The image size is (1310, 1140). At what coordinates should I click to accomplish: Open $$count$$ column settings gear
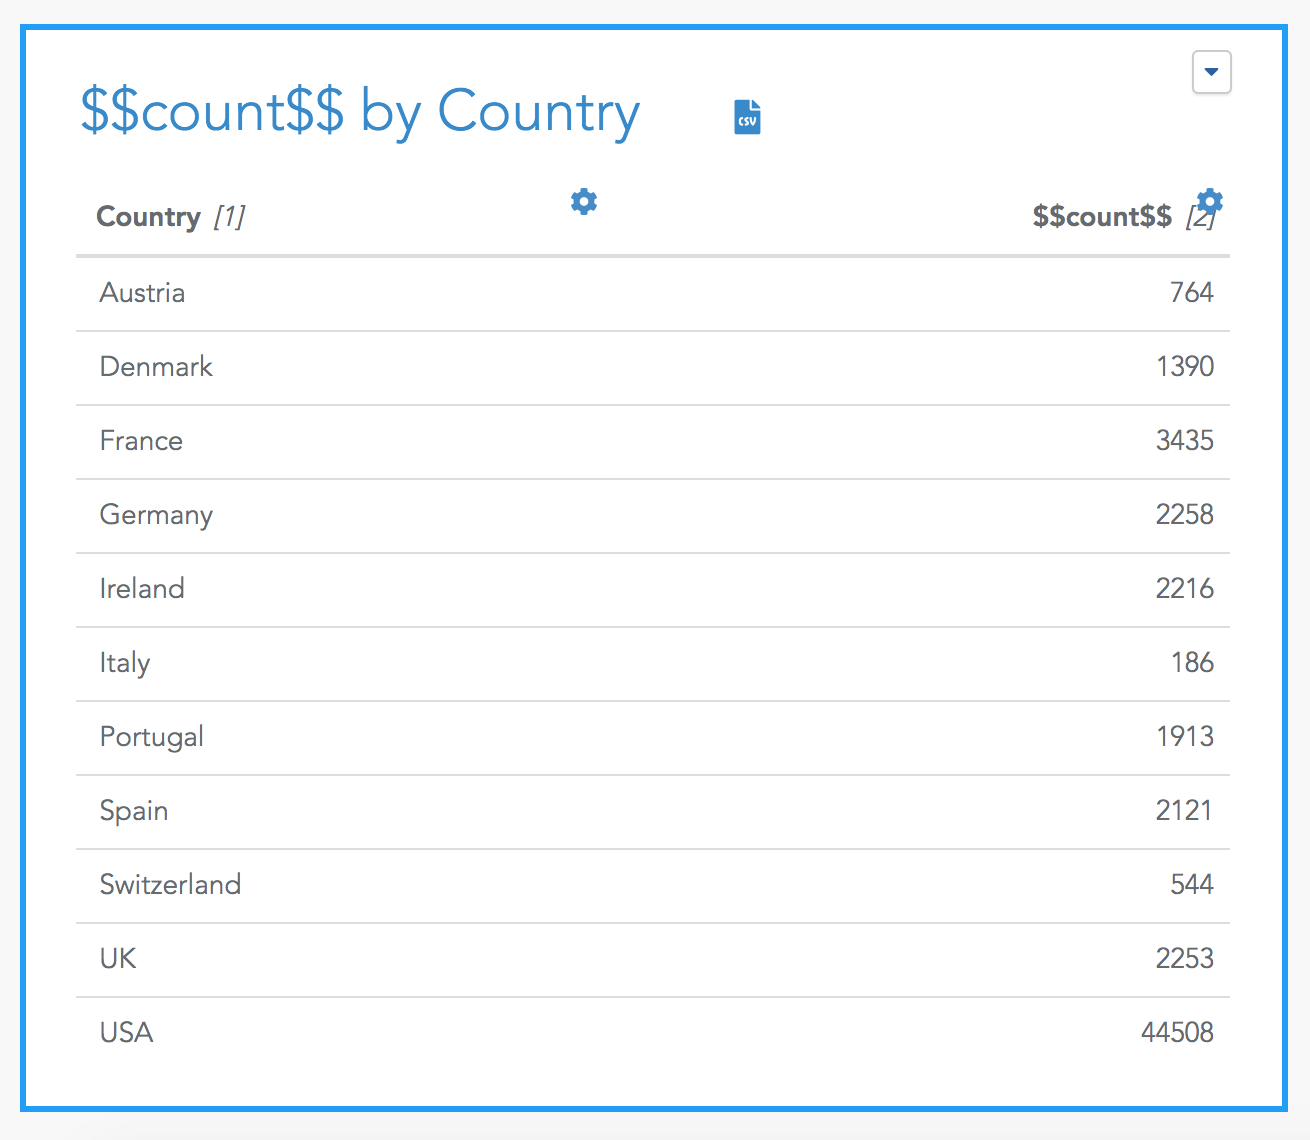[1210, 201]
